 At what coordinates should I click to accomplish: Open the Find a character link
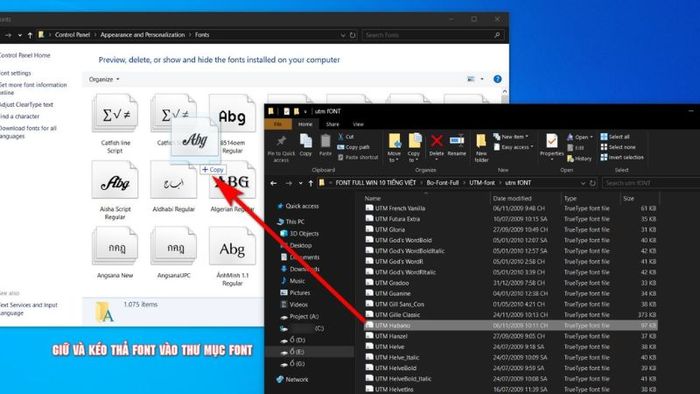20,116
